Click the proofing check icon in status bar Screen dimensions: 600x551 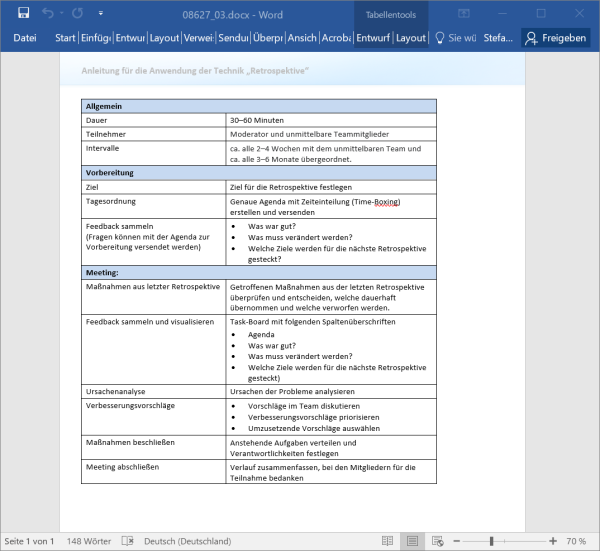pos(127,541)
